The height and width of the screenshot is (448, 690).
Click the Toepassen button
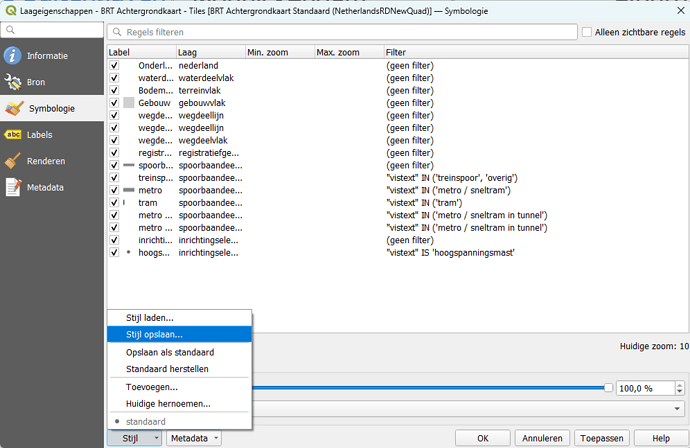[x=602, y=438]
